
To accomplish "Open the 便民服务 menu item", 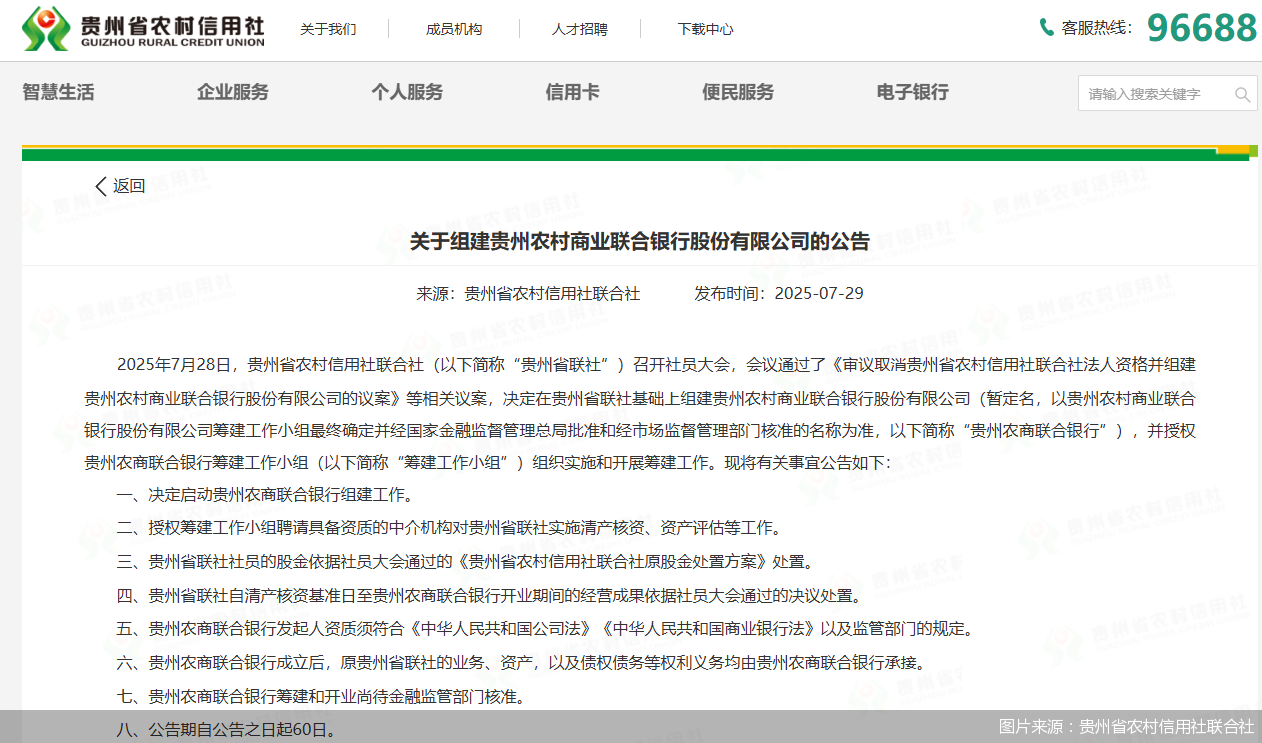I will point(738,92).
